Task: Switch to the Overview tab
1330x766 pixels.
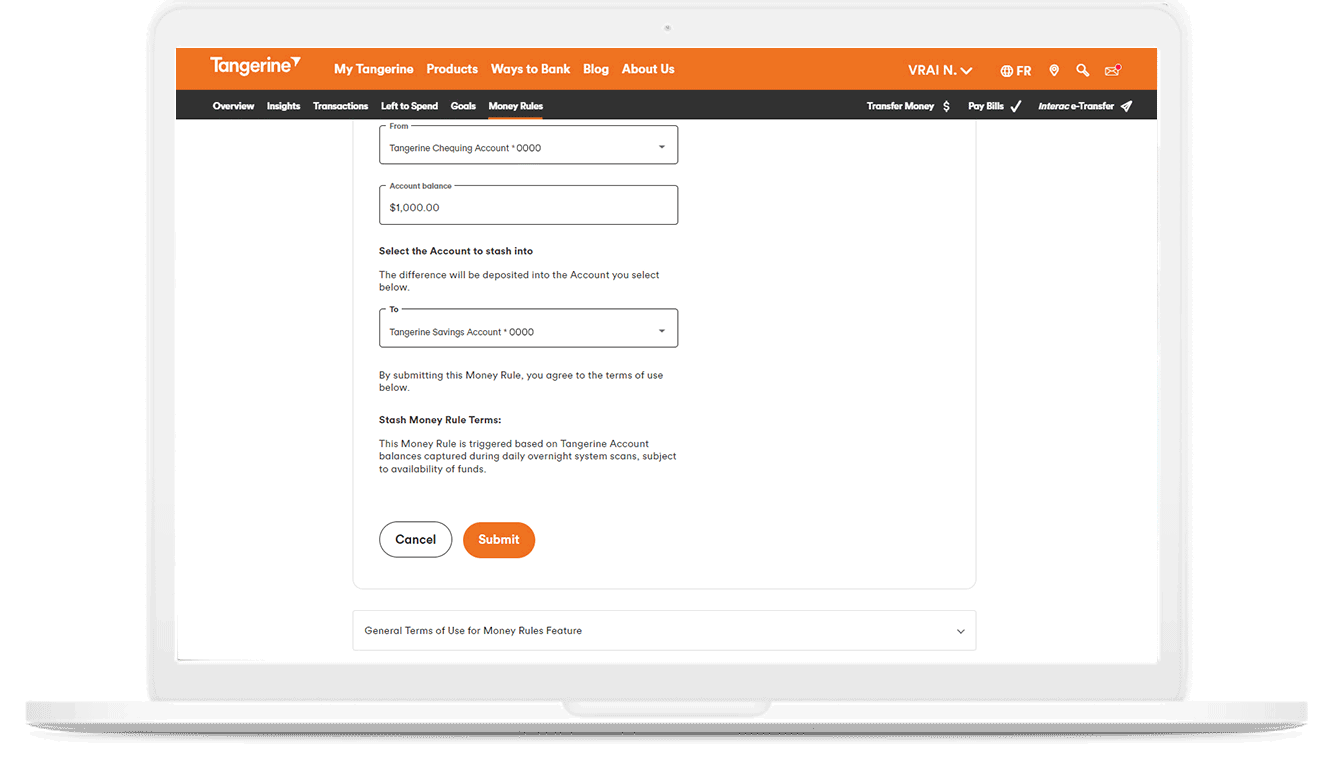Action: 233,106
